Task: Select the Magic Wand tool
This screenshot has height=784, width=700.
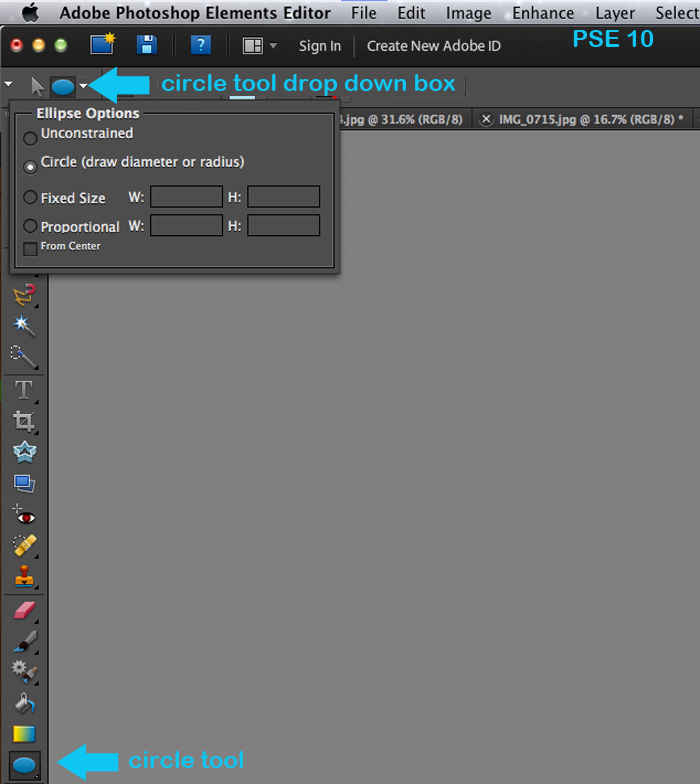Action: 24,325
